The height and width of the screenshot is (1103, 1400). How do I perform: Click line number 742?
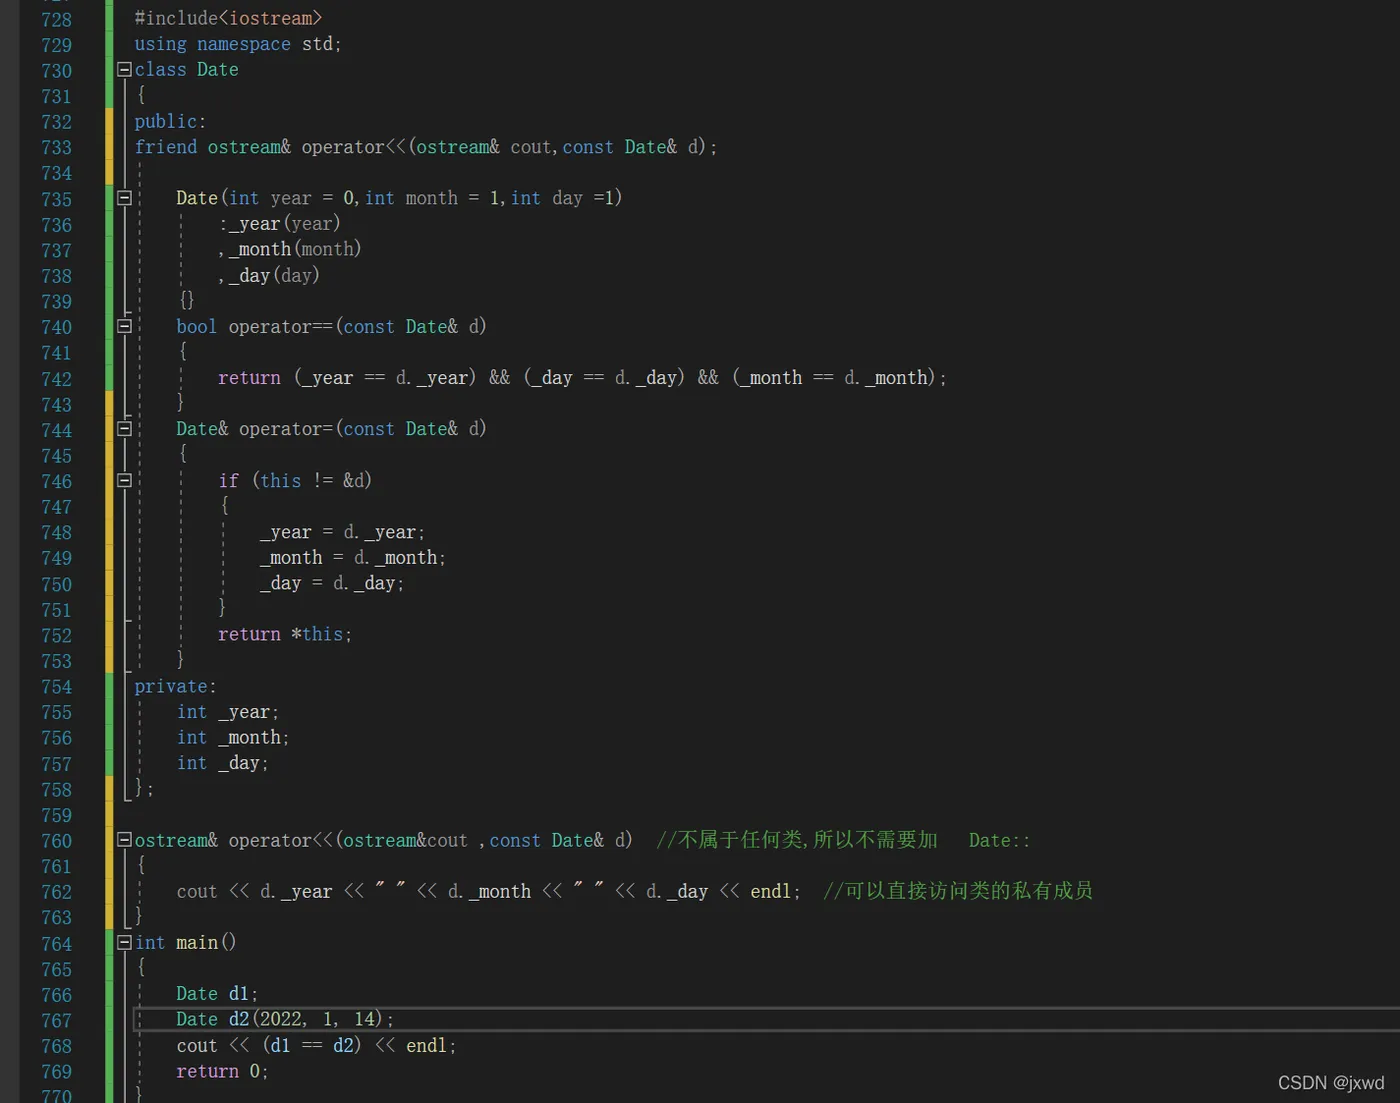pyautogui.click(x=56, y=379)
